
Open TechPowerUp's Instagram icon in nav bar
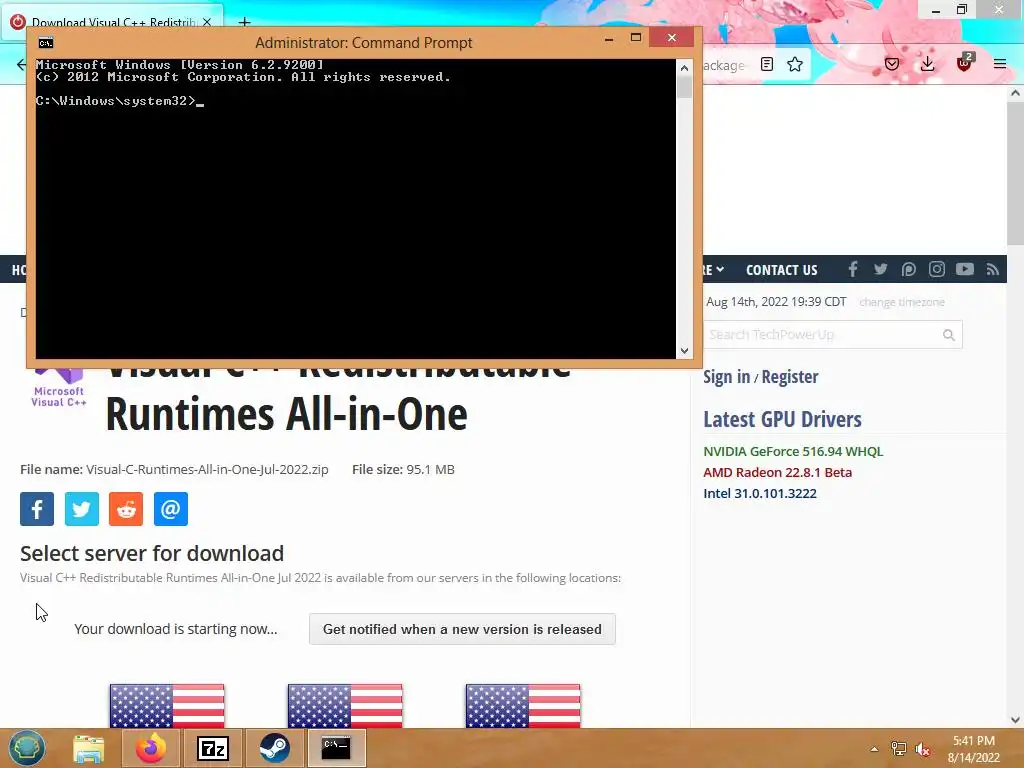(x=936, y=269)
